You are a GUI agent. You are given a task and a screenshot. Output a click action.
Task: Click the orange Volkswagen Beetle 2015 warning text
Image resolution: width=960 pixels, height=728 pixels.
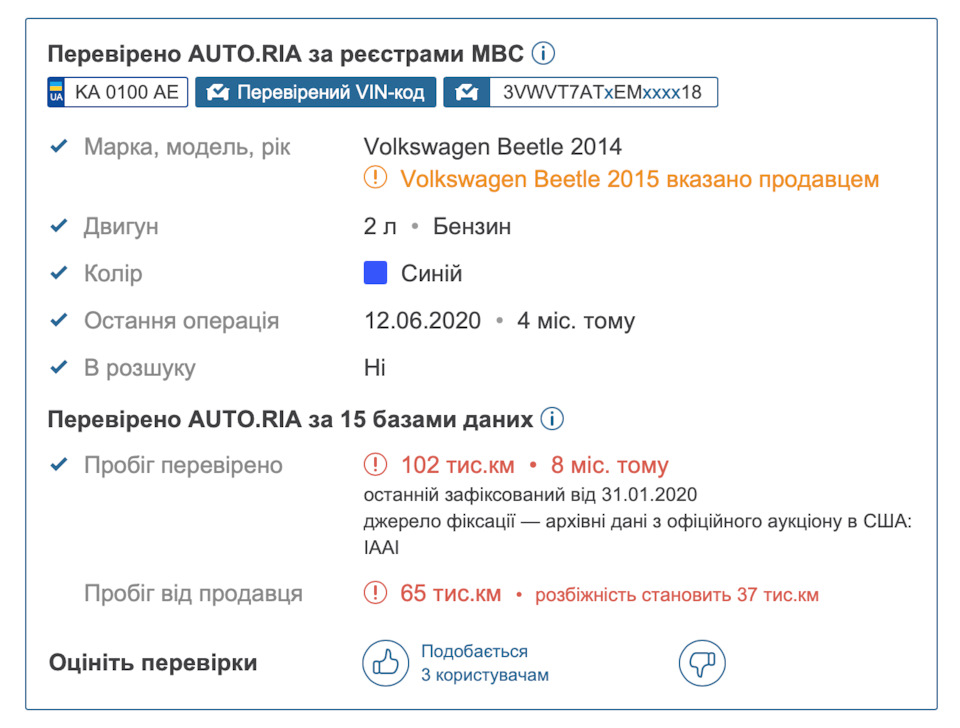point(639,179)
